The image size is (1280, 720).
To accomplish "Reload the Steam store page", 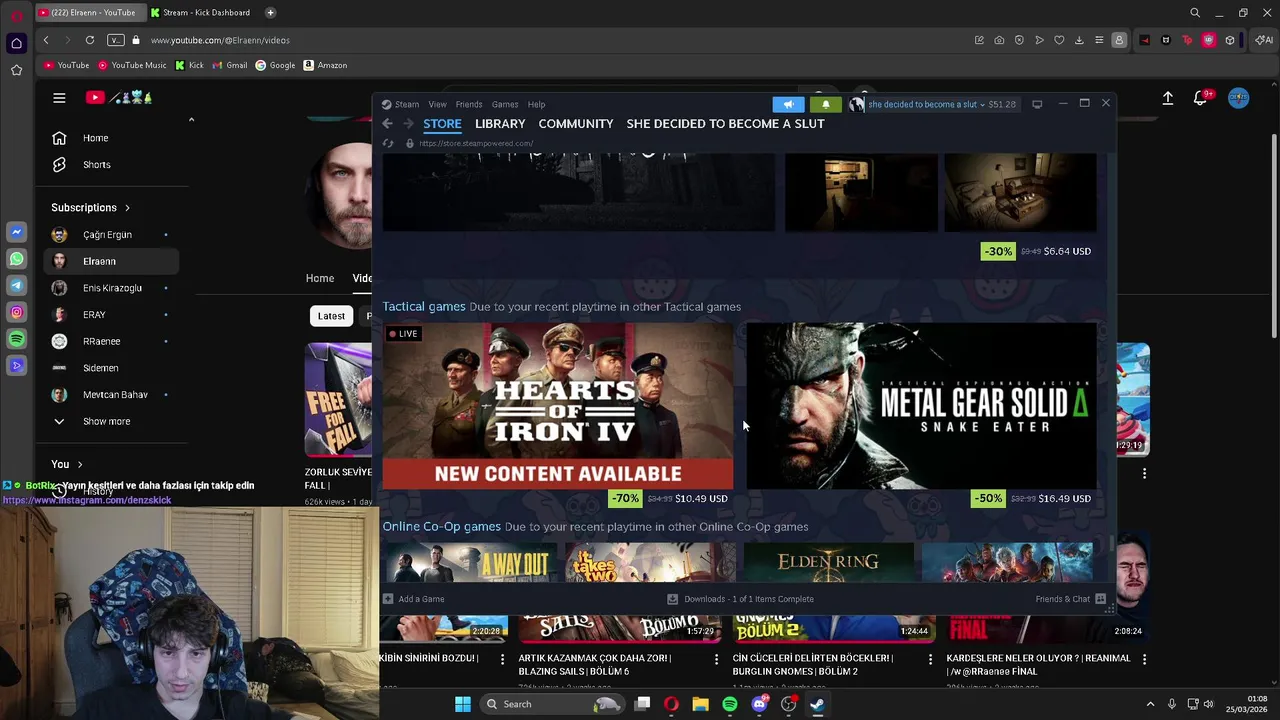I will tap(388, 143).
